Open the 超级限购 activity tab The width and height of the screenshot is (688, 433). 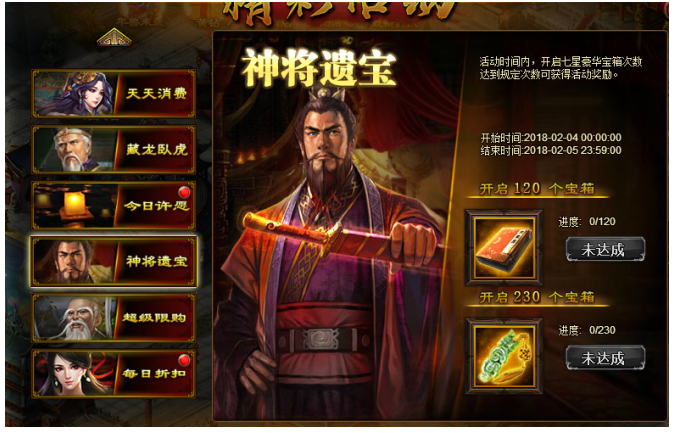(113, 318)
